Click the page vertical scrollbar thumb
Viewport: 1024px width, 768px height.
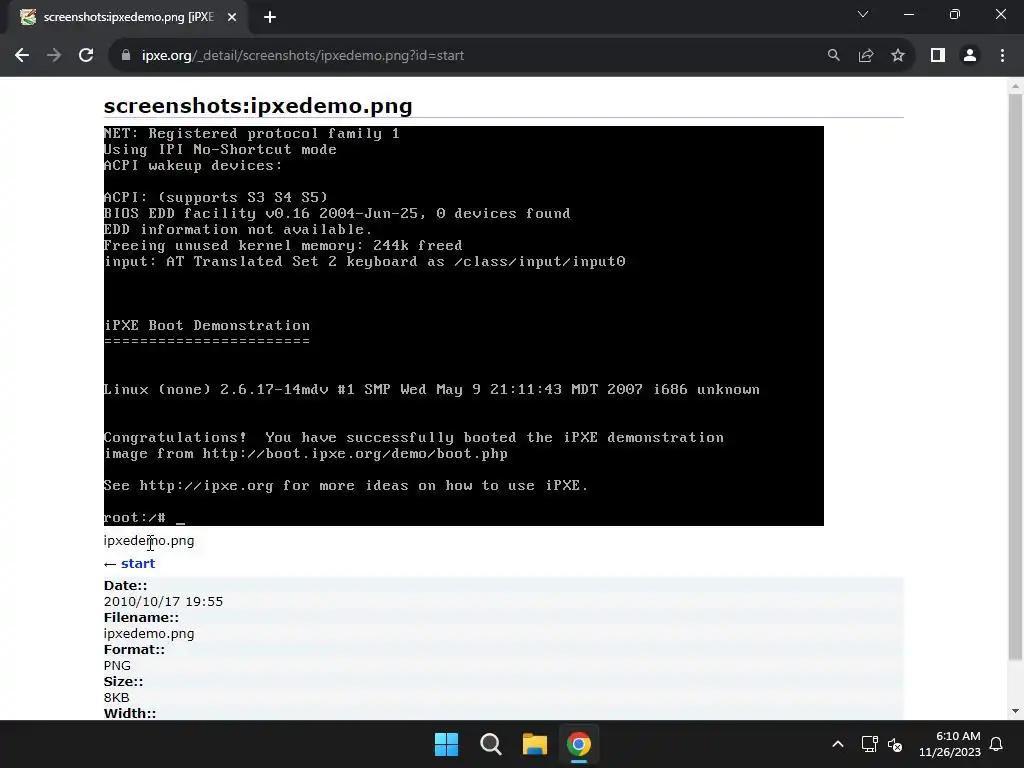point(1015,376)
